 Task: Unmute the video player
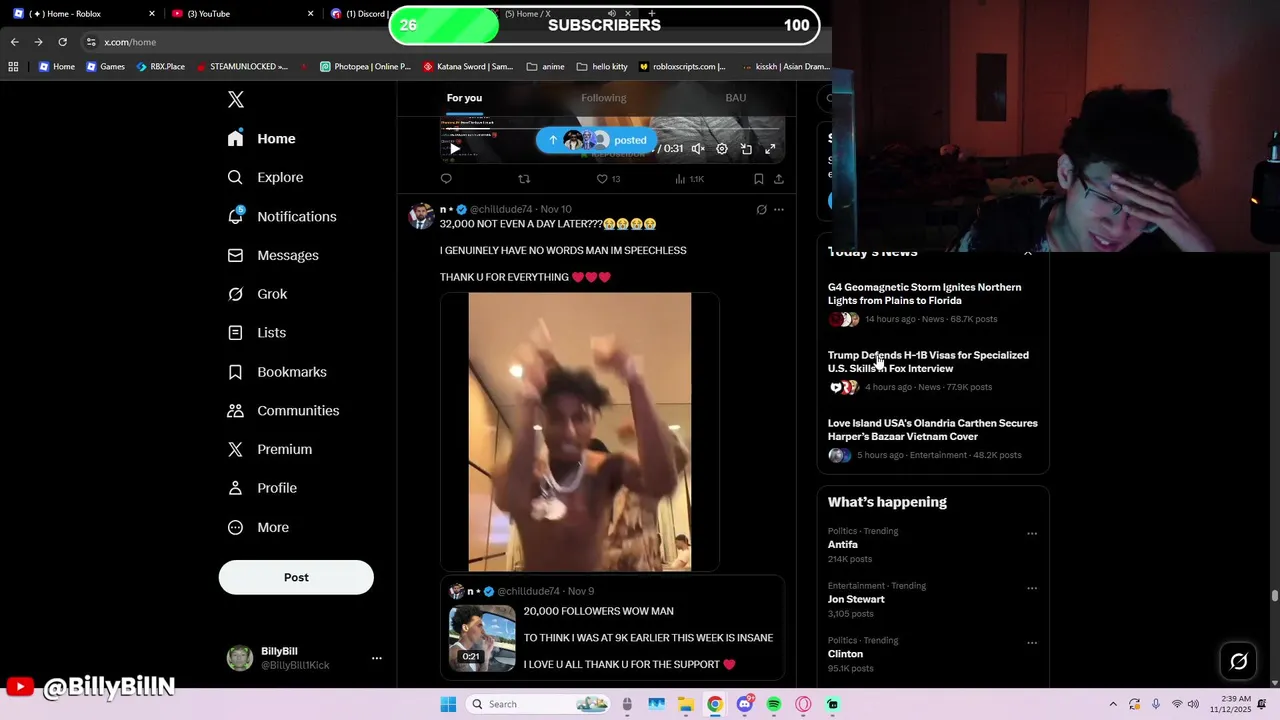coord(698,149)
